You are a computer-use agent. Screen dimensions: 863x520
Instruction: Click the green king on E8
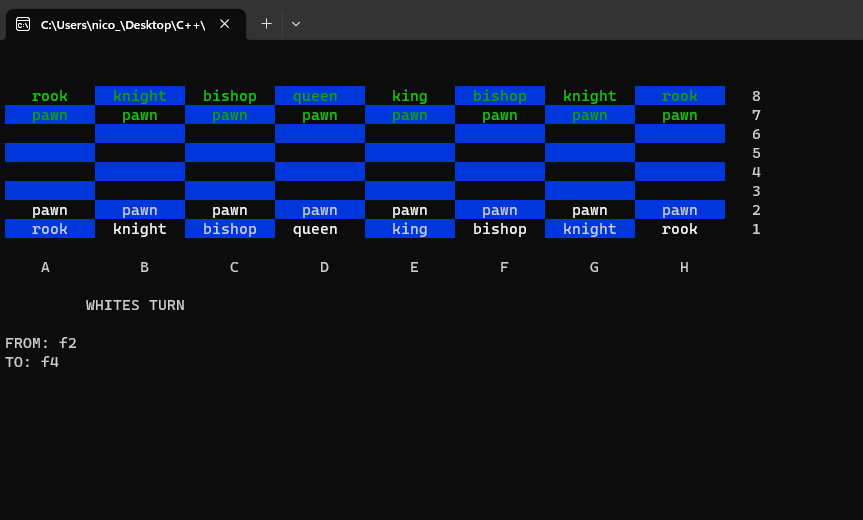click(409, 96)
